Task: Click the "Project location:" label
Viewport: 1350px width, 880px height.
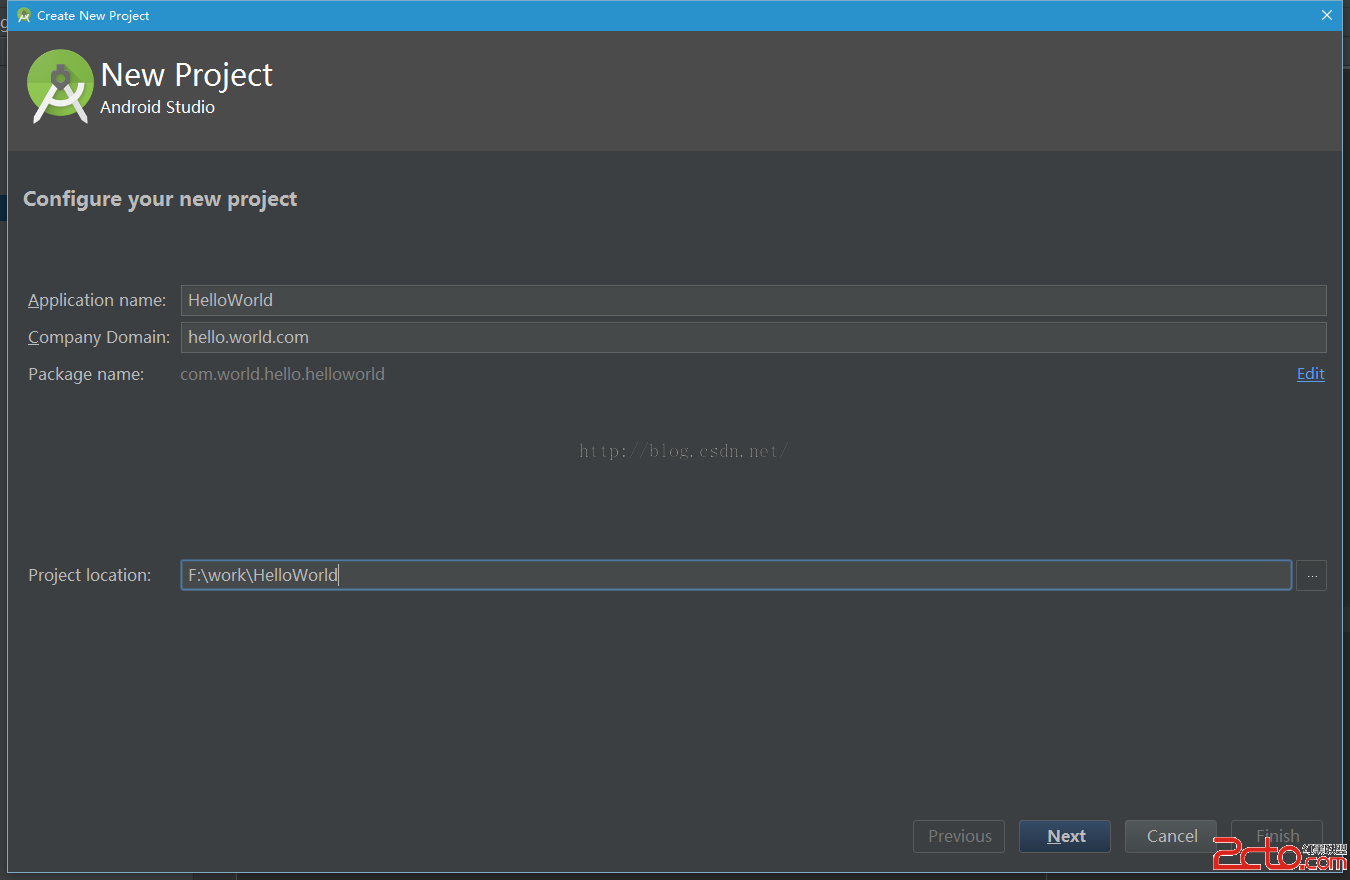Action: coord(89,575)
